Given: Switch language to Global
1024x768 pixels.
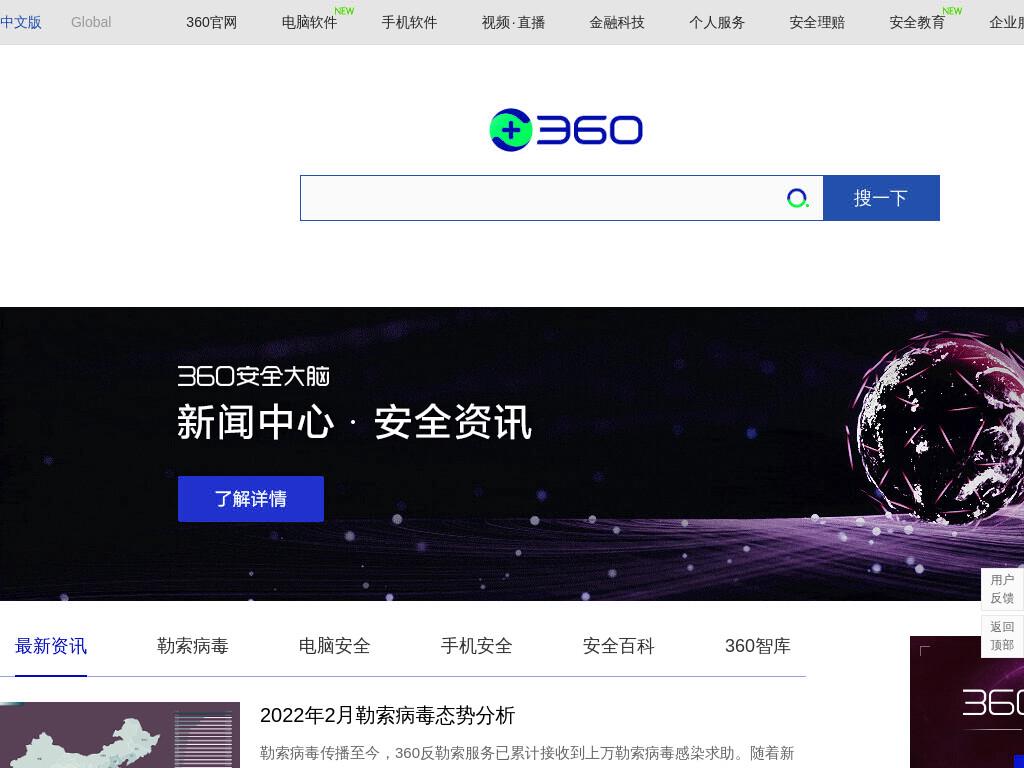Looking at the screenshot, I should point(91,22).
